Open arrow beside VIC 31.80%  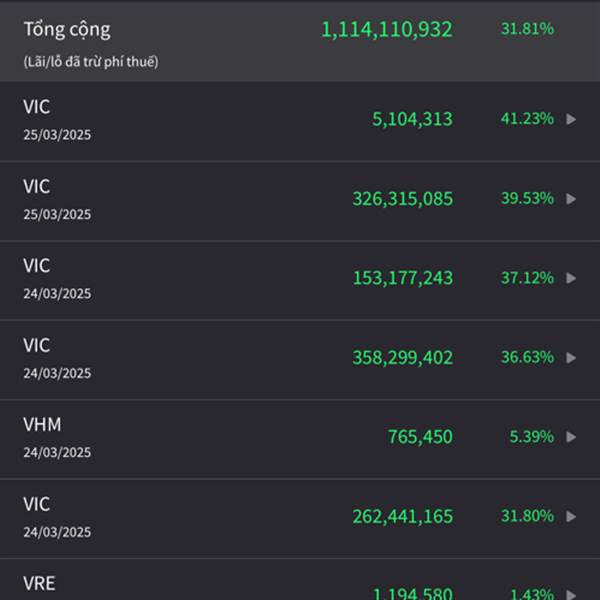pos(571,516)
